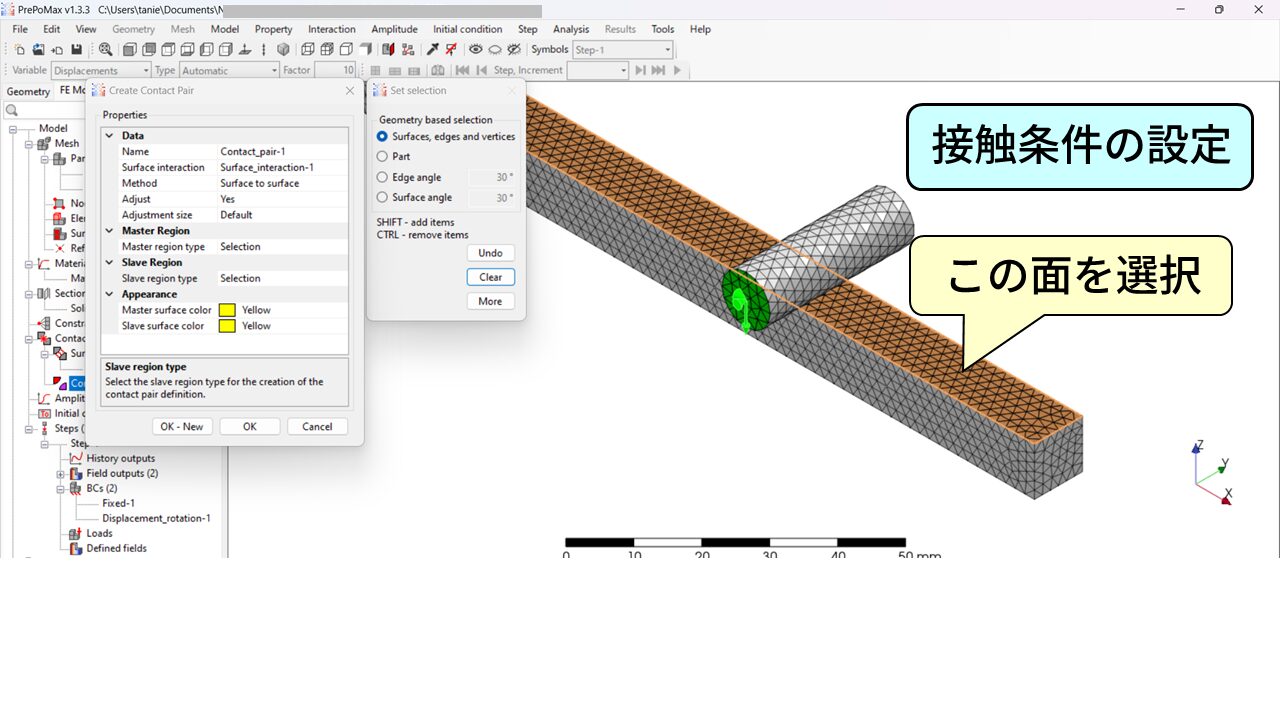Viewport: 1280px width, 720px height.
Task: Click the Last increment skip-forward icon
Action: click(x=658, y=70)
